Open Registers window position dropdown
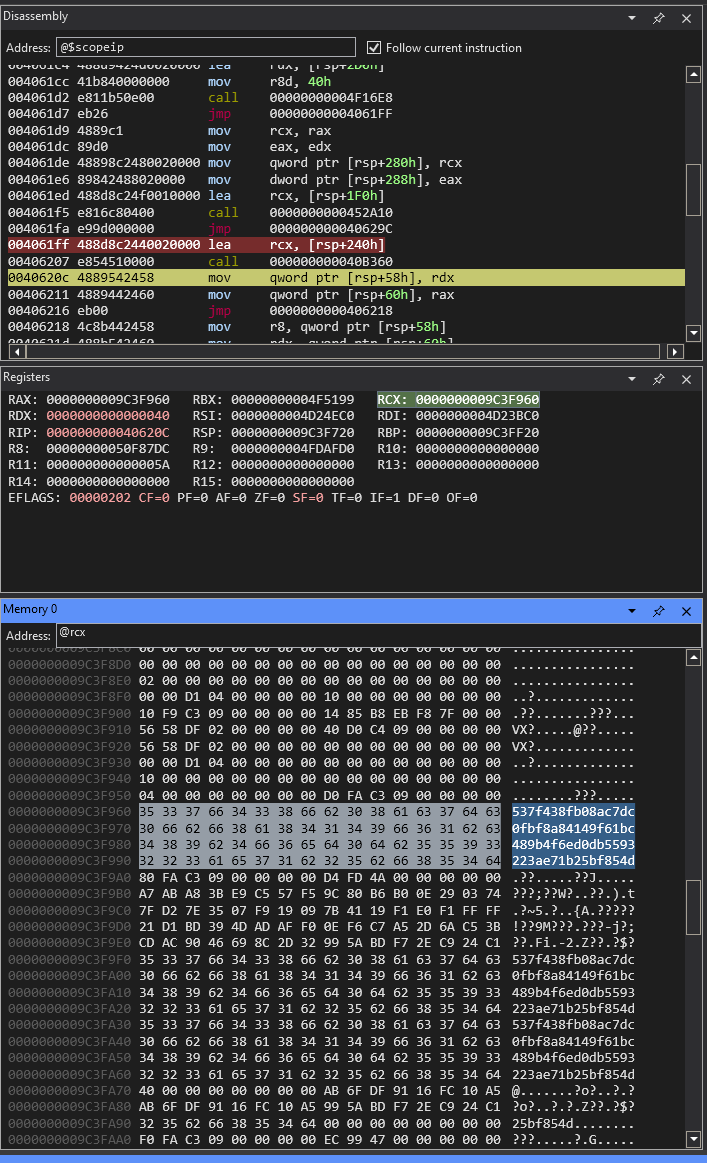Viewport: 707px width, 1163px height. (631, 380)
